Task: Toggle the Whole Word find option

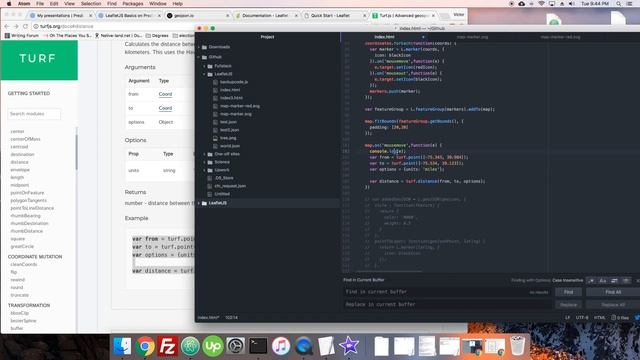Action: point(626,280)
